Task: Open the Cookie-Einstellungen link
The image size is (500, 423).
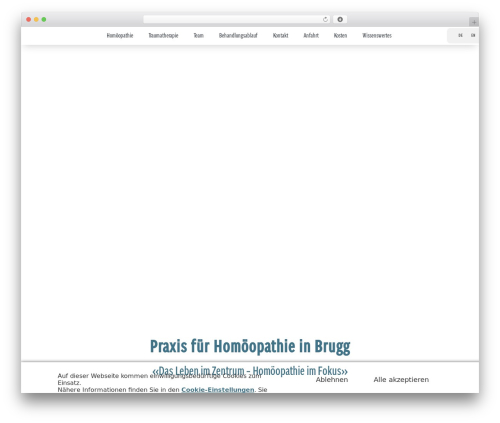Action: point(218,390)
